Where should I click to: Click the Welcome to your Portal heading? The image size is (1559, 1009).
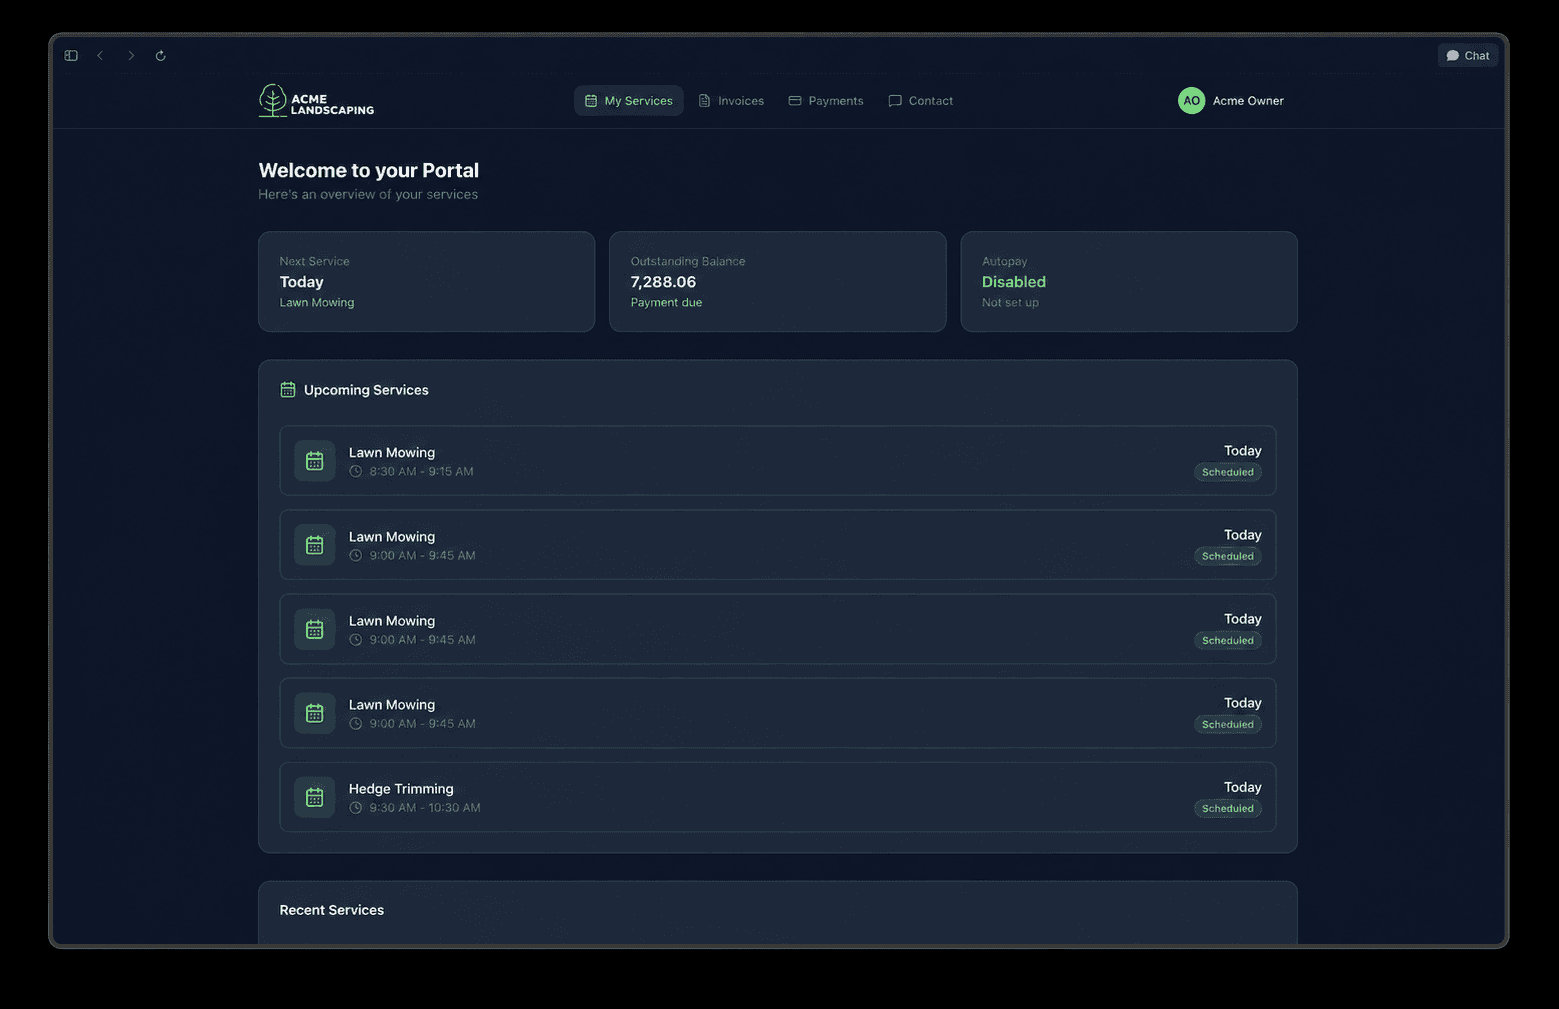click(x=369, y=170)
